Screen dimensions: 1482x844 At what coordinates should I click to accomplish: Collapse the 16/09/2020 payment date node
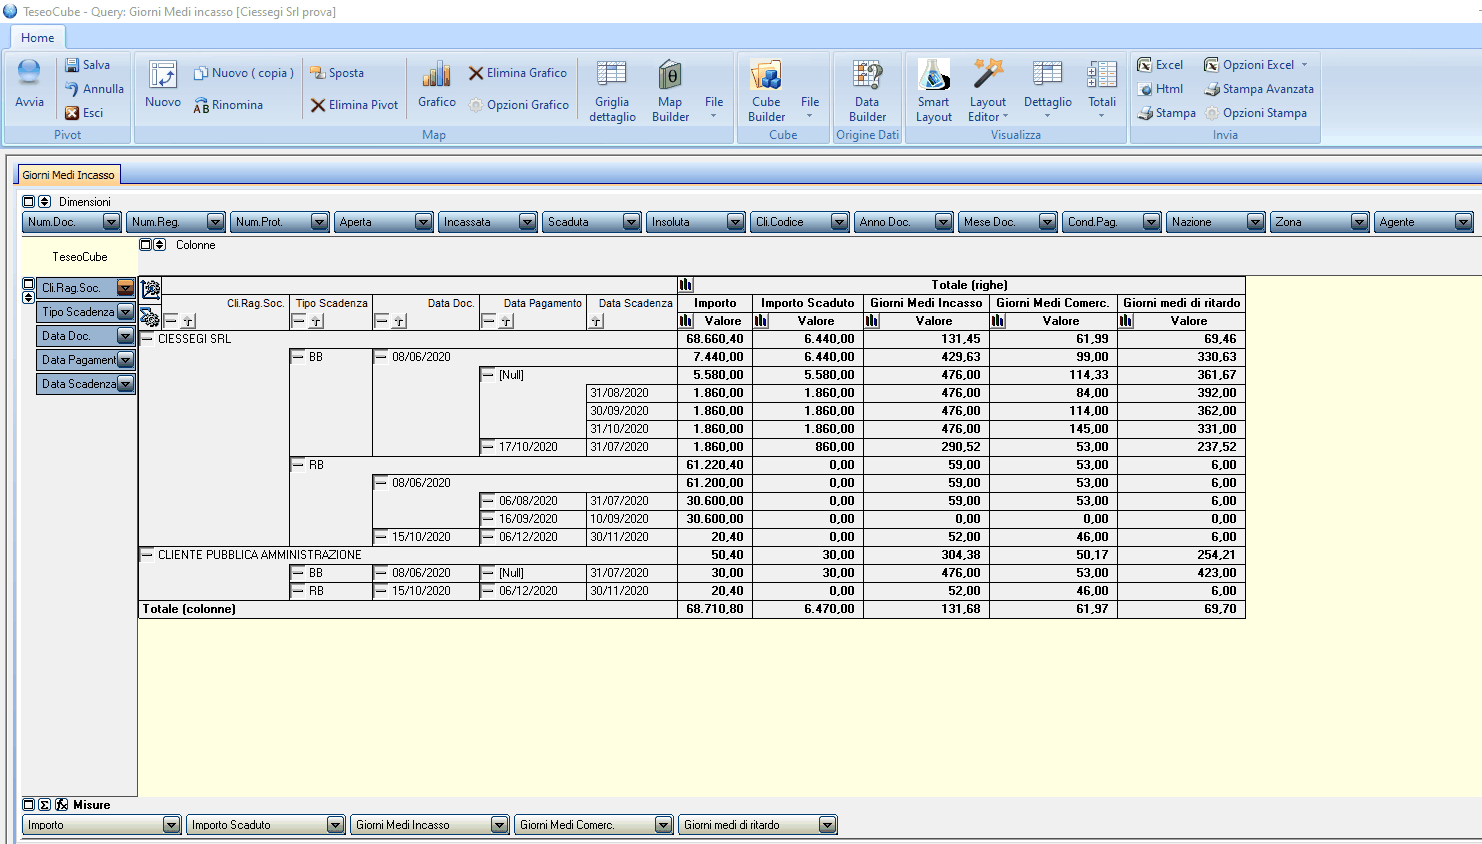pos(488,519)
